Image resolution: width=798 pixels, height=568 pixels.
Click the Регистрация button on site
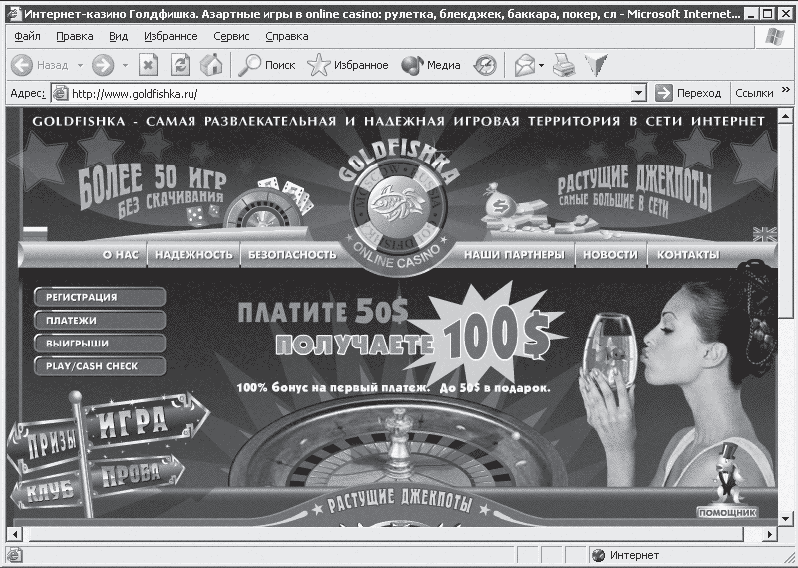click(99, 297)
